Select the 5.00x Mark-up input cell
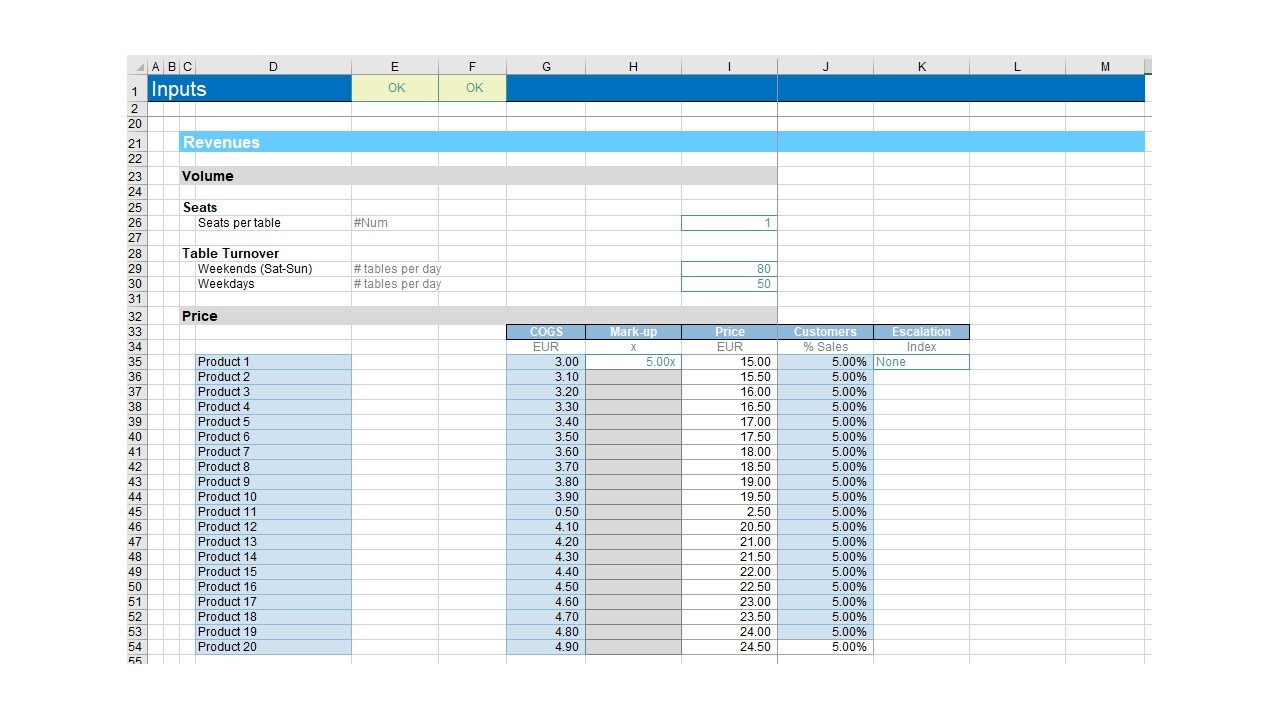The height and width of the screenshot is (720, 1280). pyautogui.click(x=633, y=362)
